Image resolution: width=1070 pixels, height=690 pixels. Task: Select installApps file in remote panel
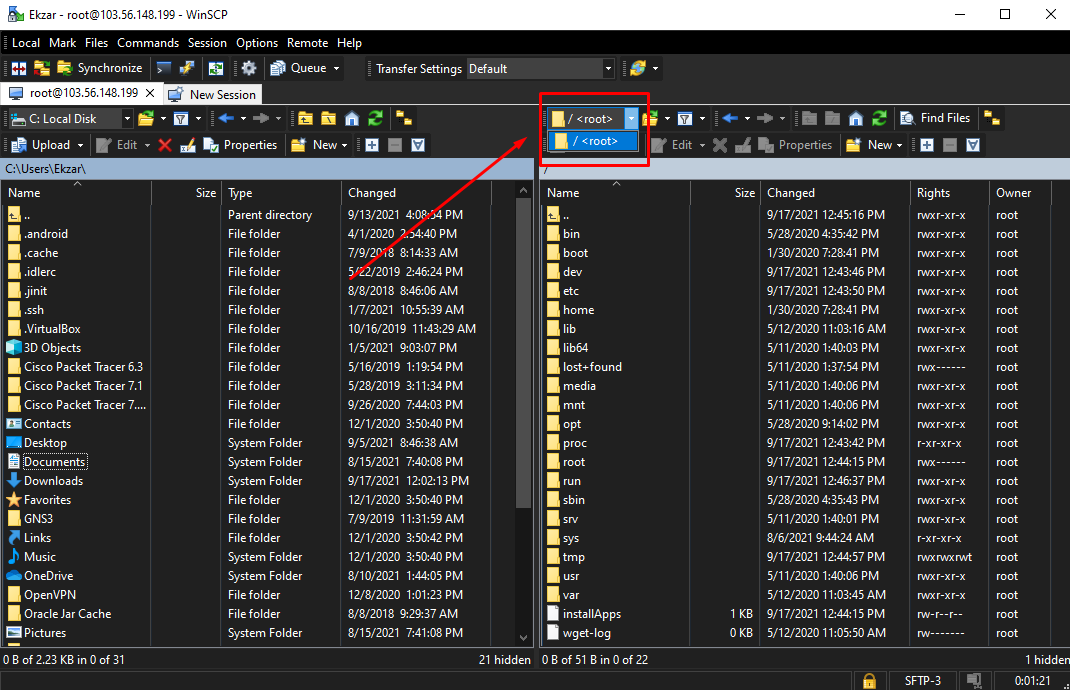(x=592, y=614)
